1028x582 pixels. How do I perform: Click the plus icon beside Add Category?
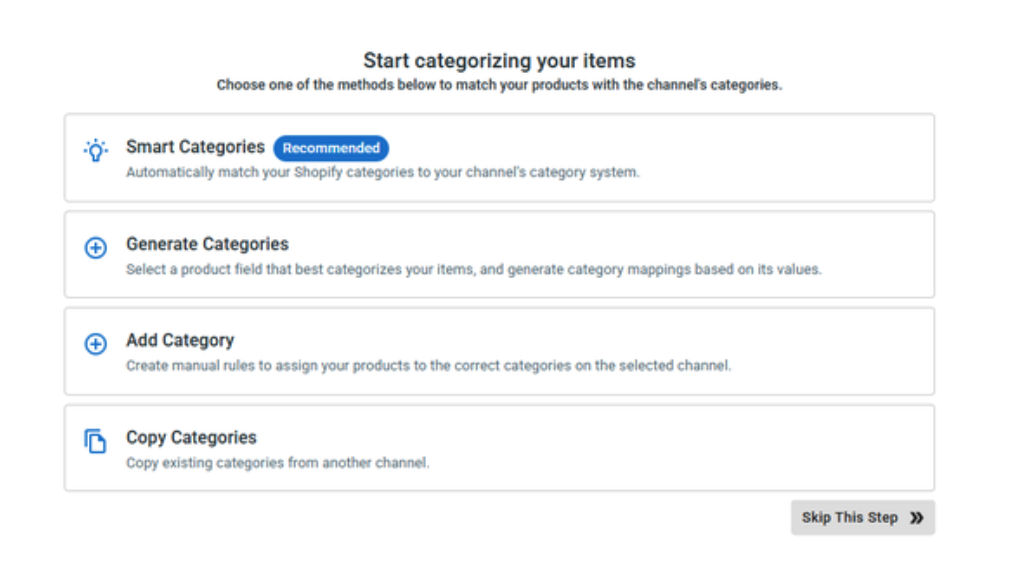[x=95, y=345]
